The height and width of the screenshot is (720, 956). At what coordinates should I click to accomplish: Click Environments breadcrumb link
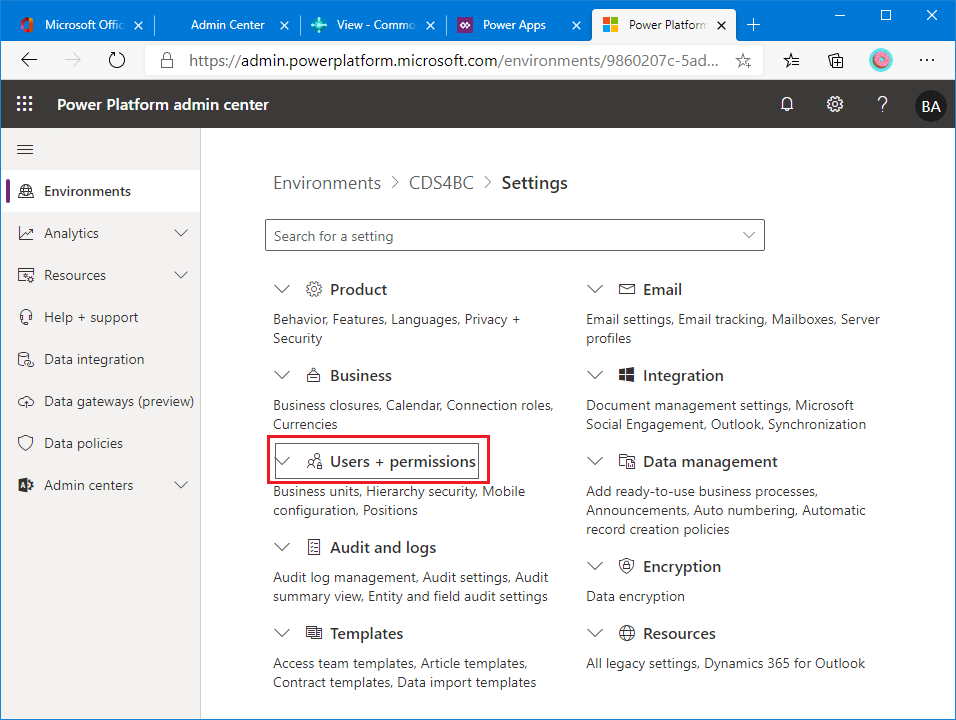tap(327, 183)
